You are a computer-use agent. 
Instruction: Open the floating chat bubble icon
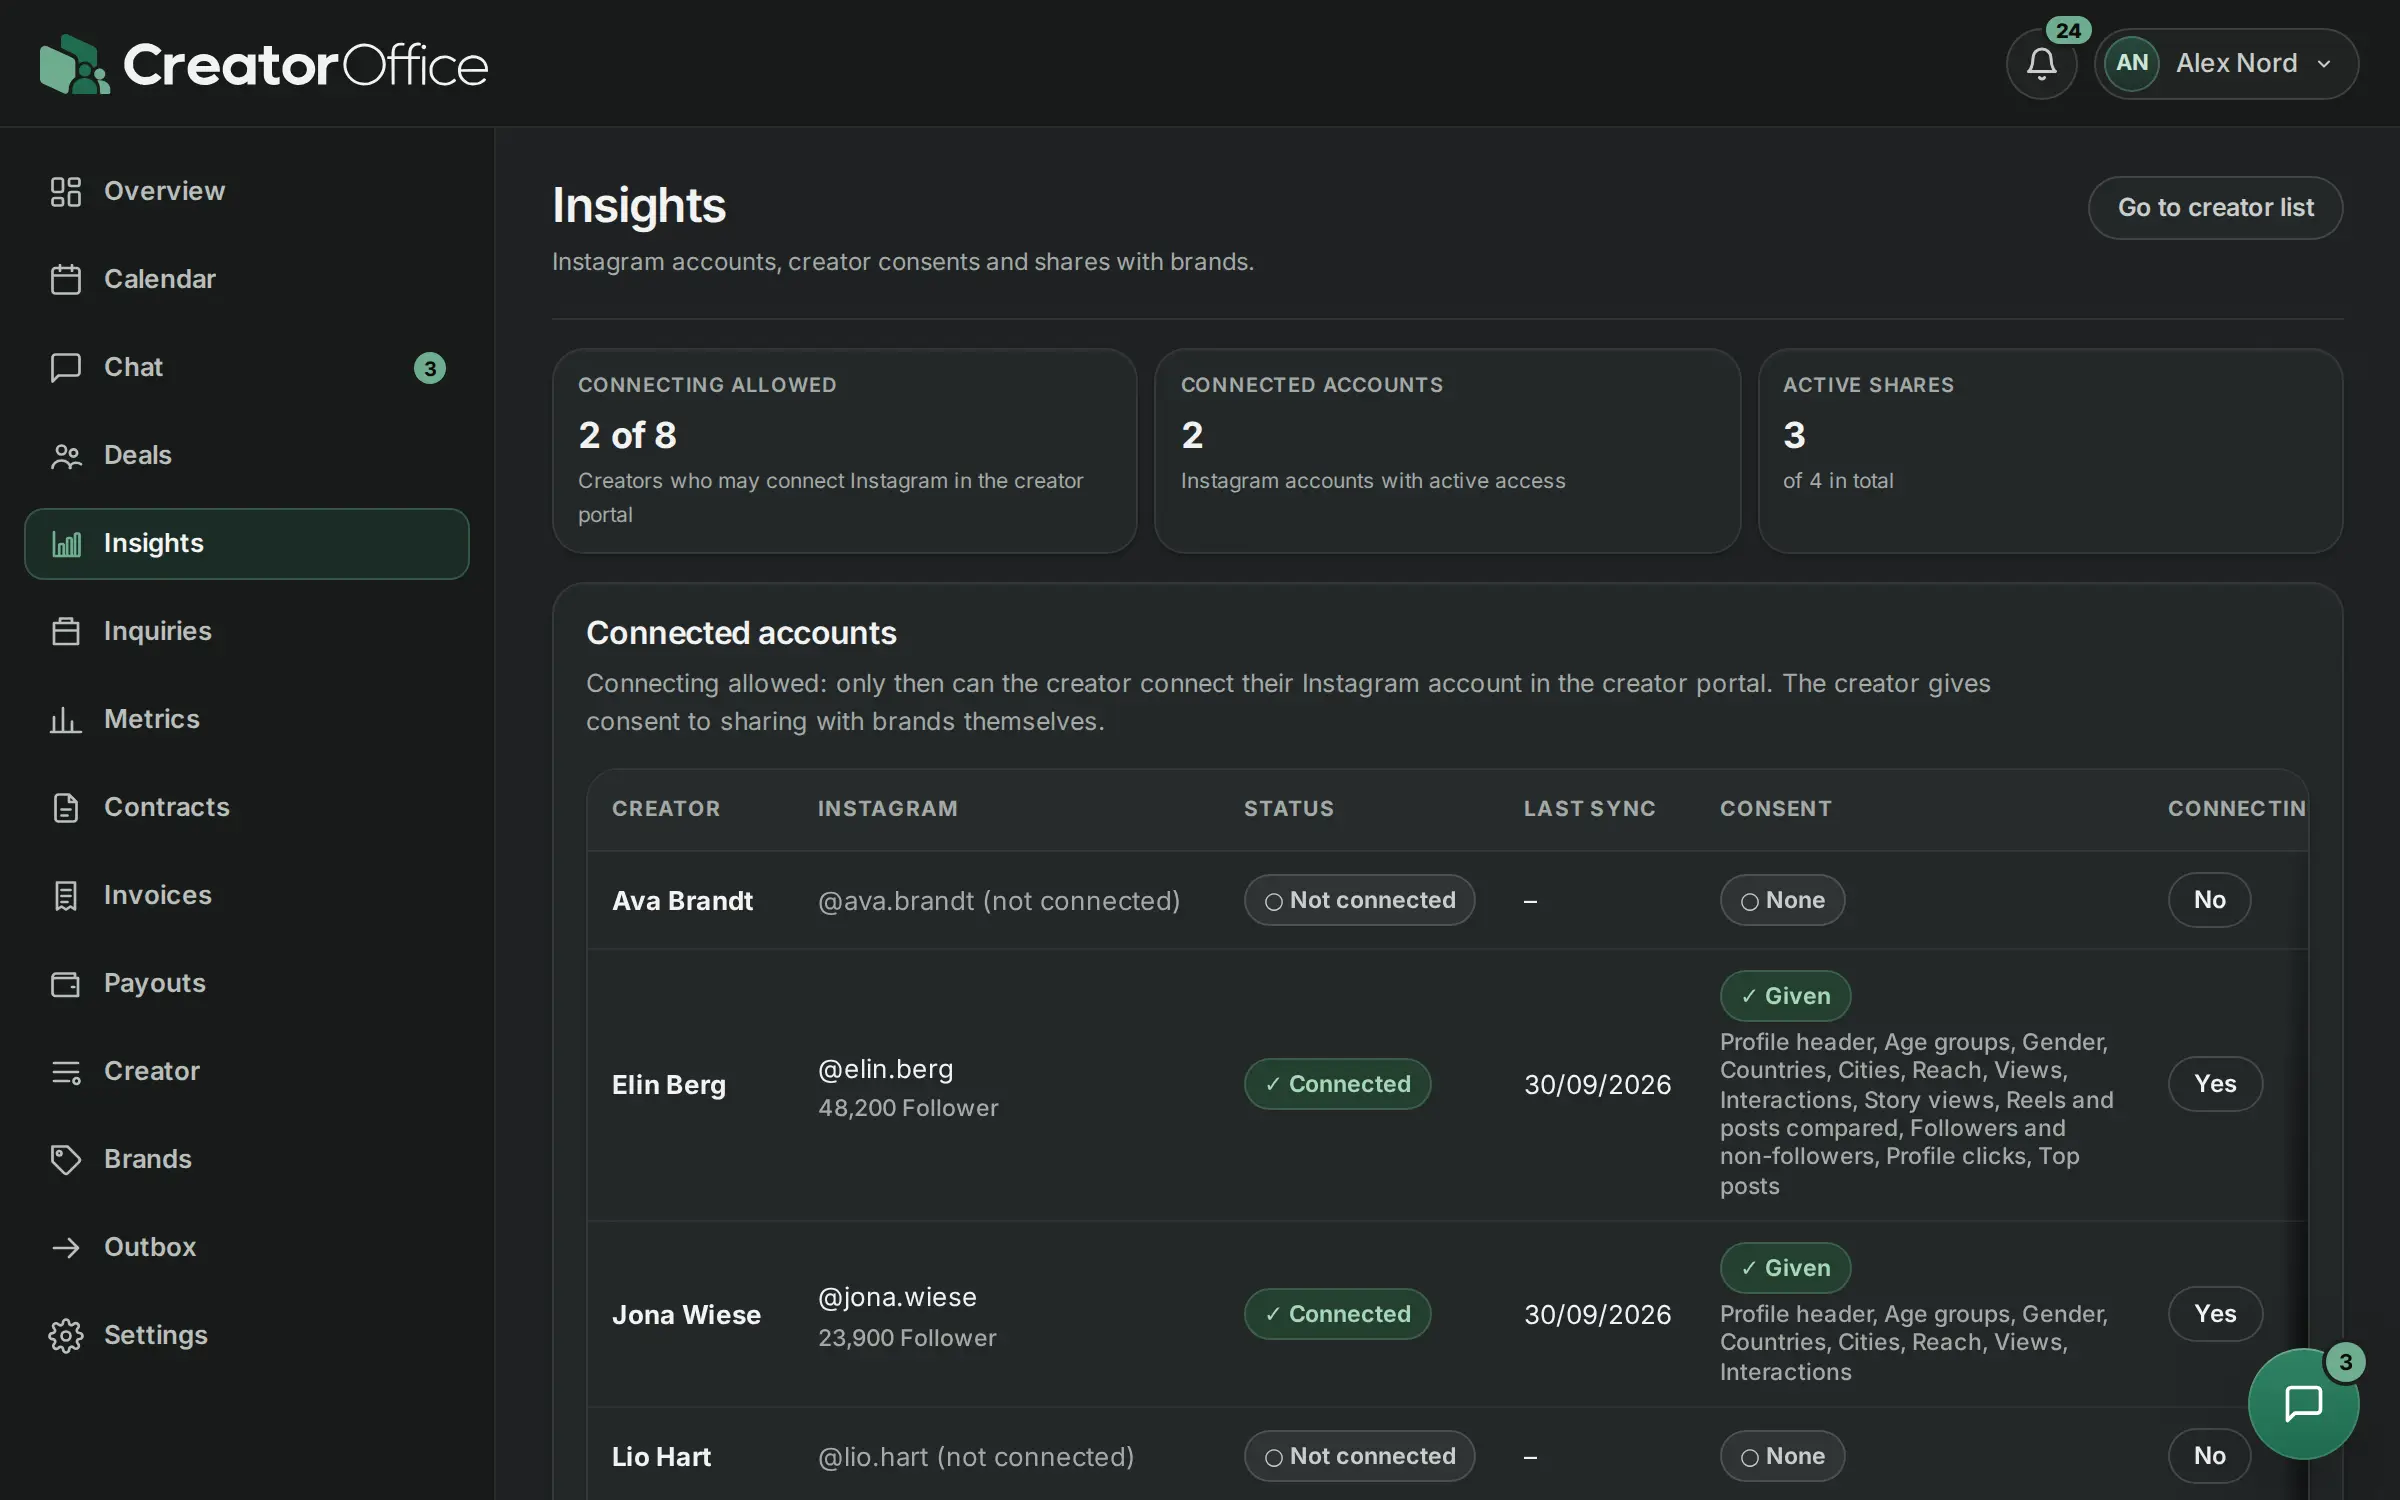(2303, 1403)
